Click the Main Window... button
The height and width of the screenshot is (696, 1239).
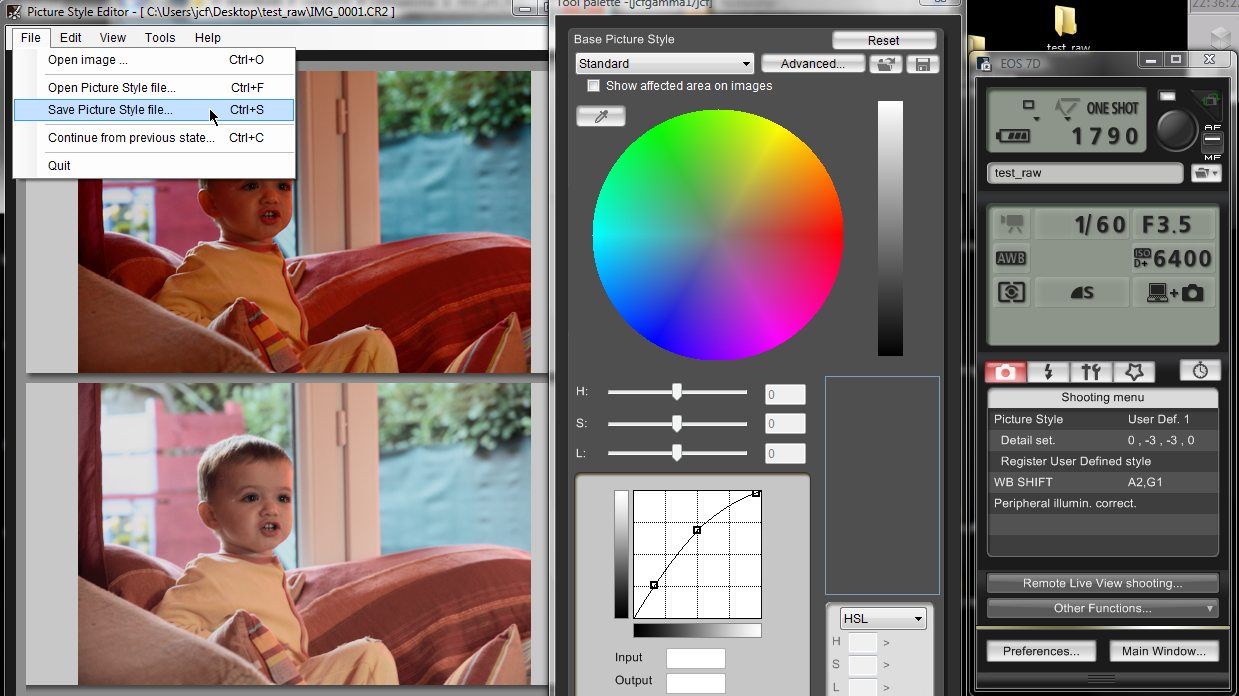1164,651
